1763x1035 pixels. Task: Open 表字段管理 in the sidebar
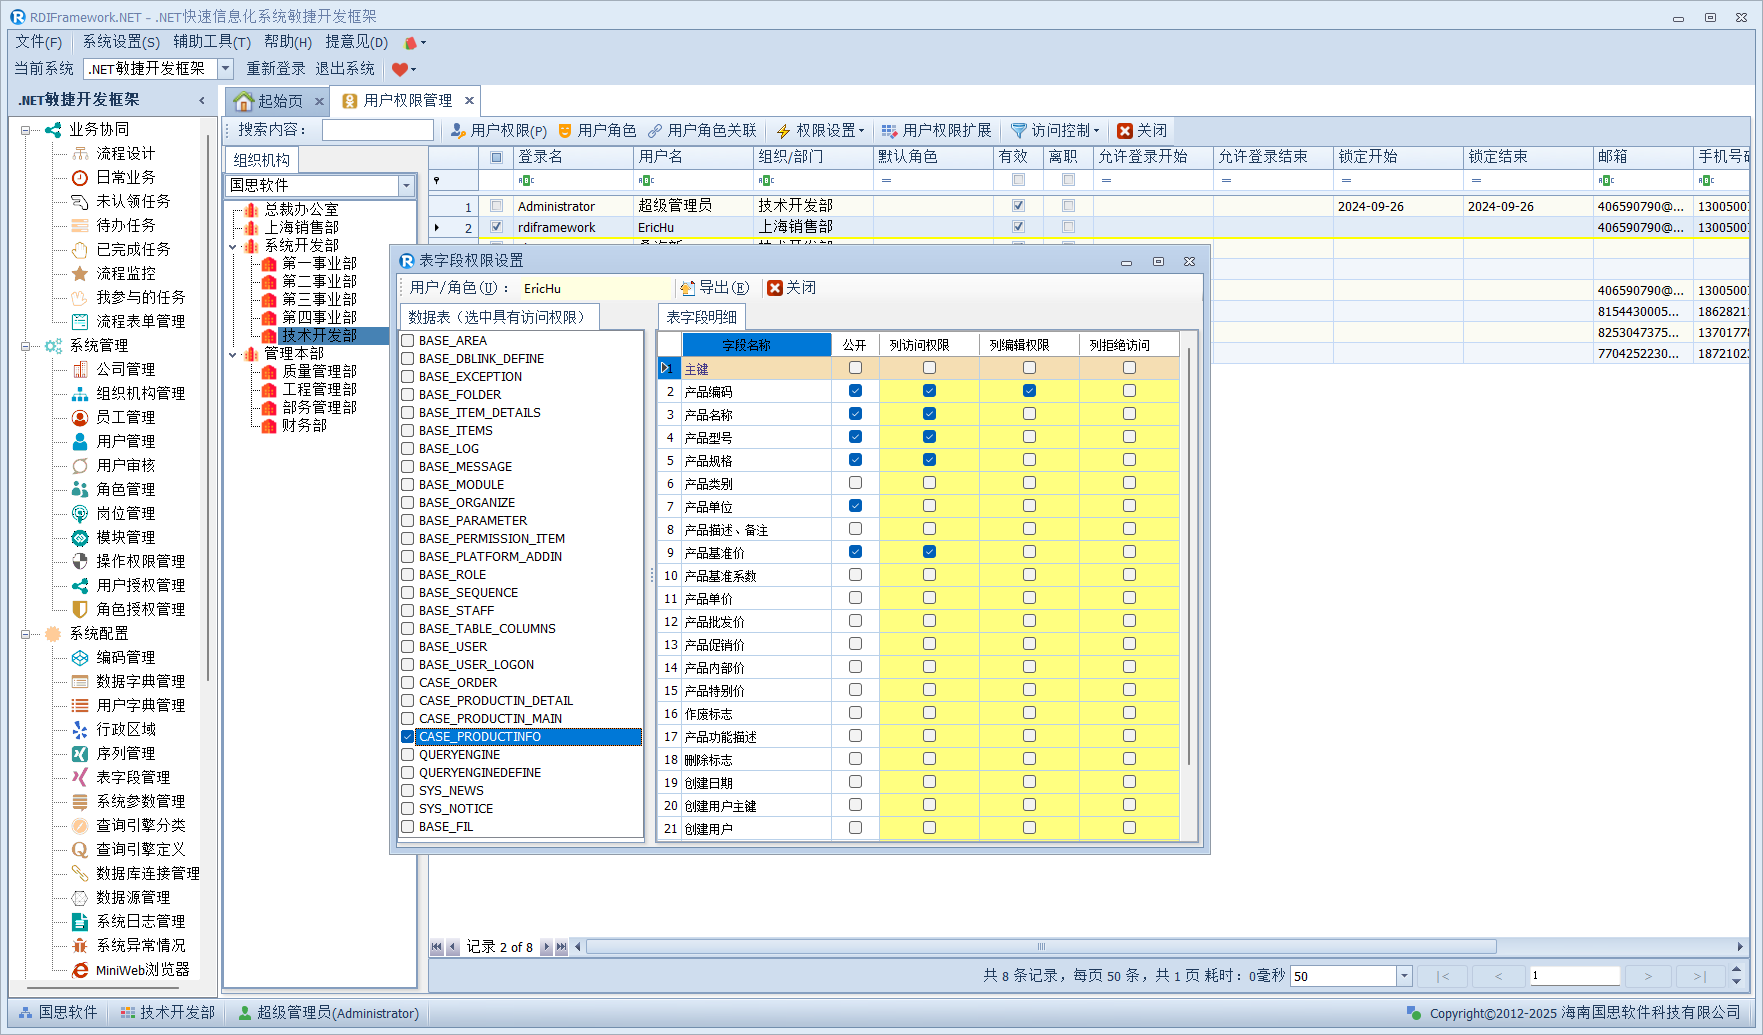coord(132,777)
